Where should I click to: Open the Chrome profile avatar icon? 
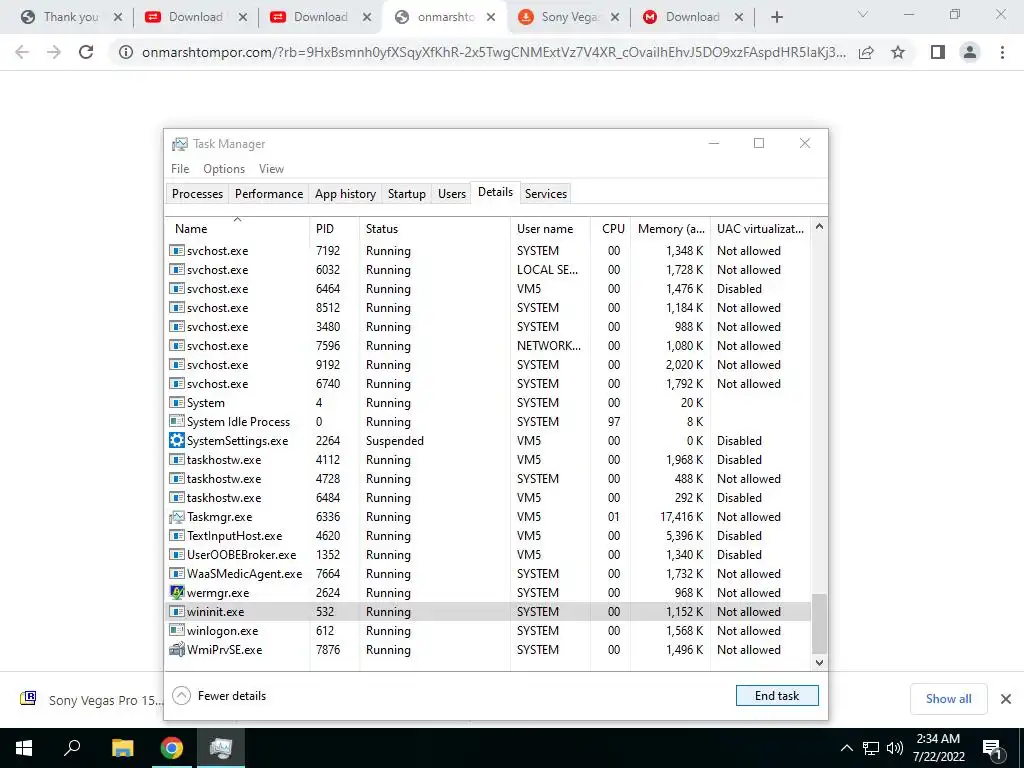pos(970,52)
